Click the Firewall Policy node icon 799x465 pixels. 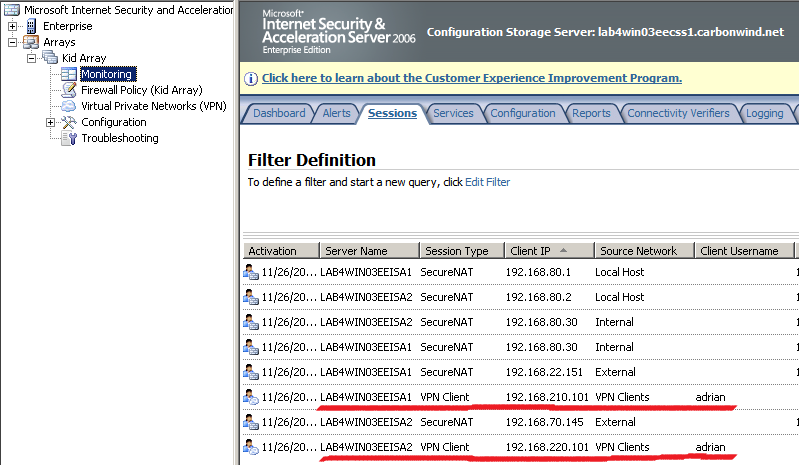69,90
